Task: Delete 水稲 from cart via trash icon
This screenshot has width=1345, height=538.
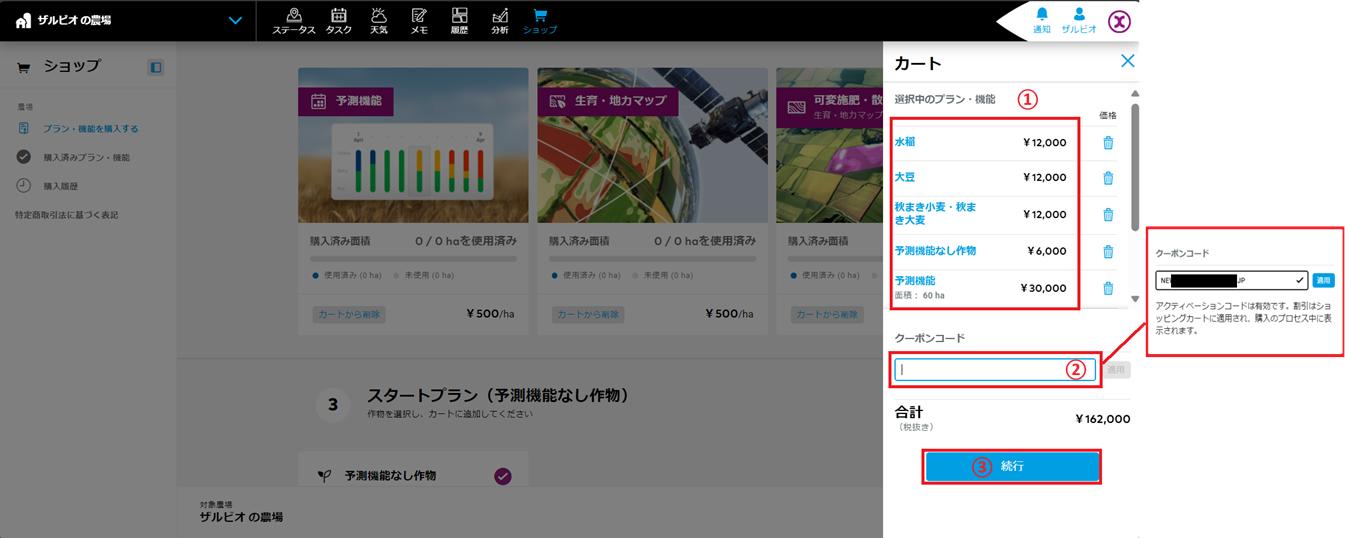Action: (1108, 142)
